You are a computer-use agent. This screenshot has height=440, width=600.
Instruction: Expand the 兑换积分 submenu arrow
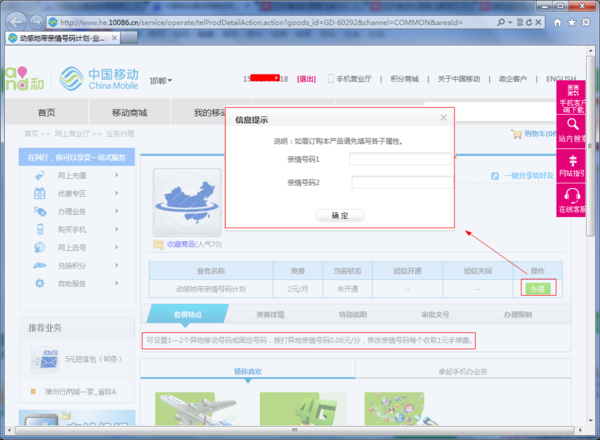pos(117,265)
